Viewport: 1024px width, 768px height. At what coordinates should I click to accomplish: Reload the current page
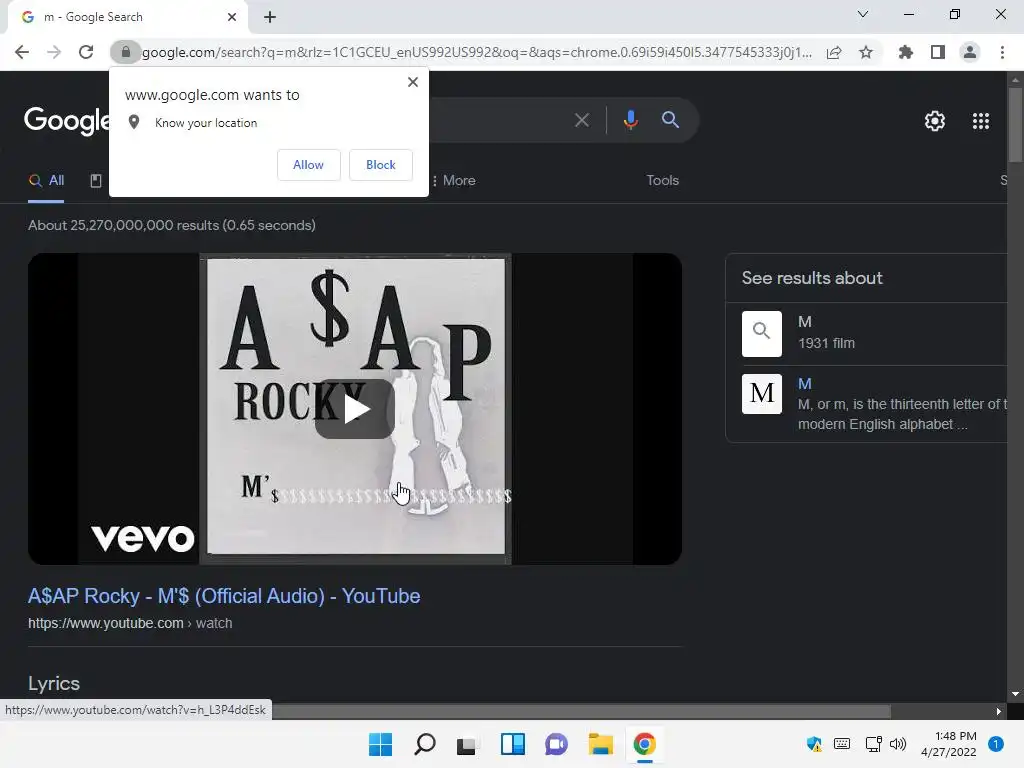(x=86, y=52)
